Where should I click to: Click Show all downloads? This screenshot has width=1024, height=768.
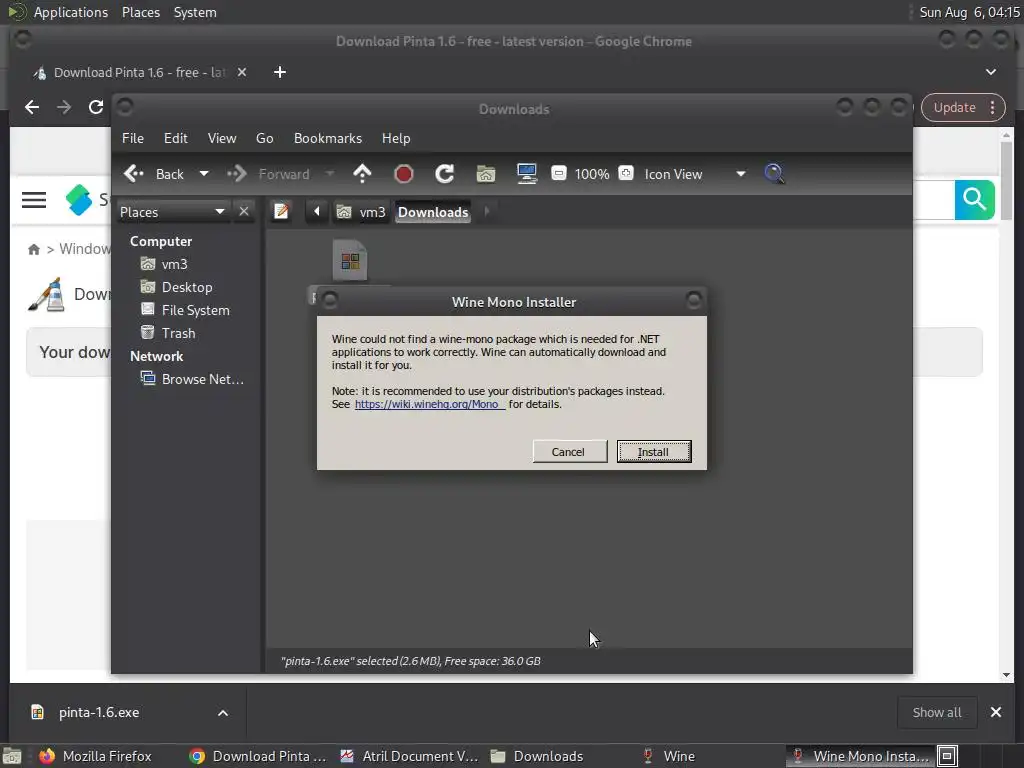[936, 712]
